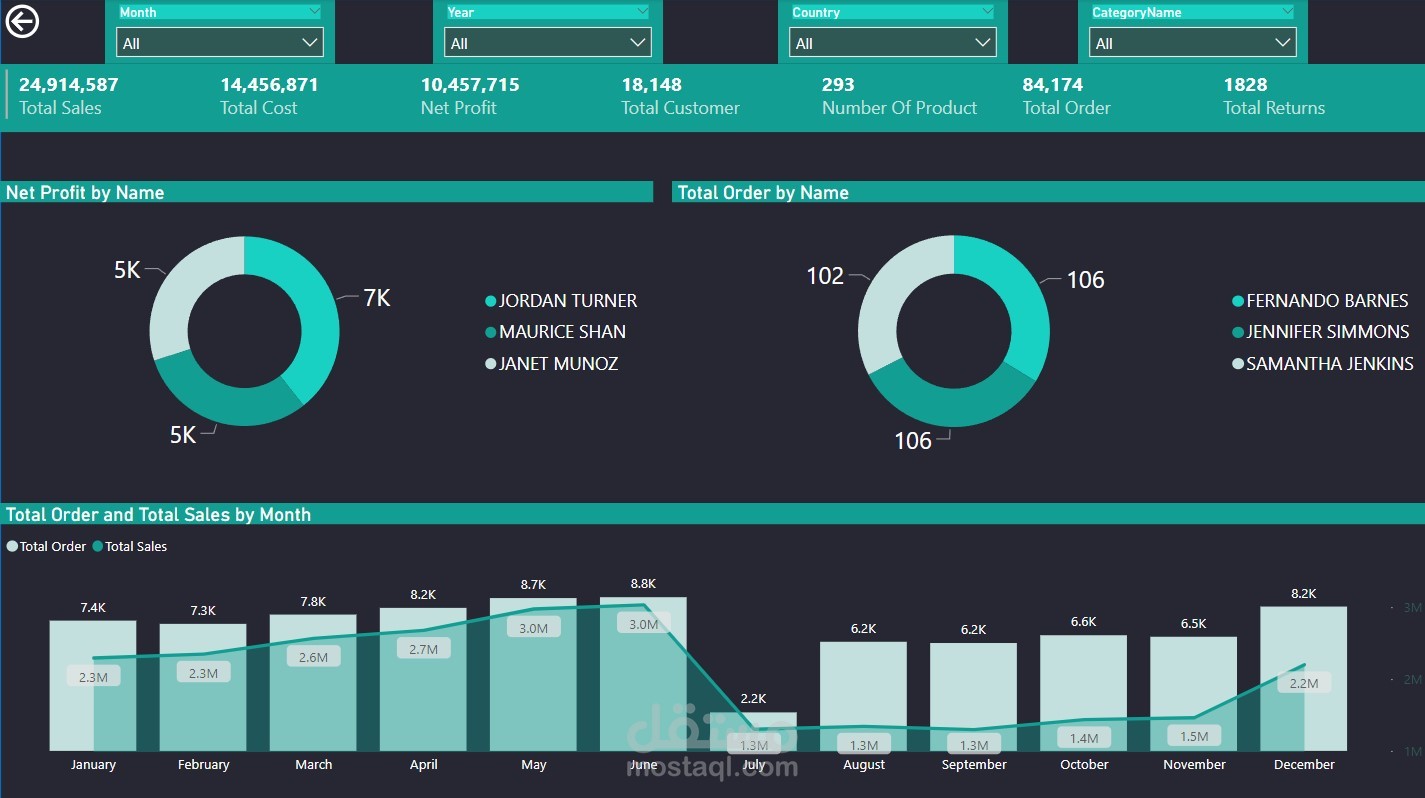Select JANET MUNOZ legend label
Viewport: 1425px width, 798px height.
558,364
